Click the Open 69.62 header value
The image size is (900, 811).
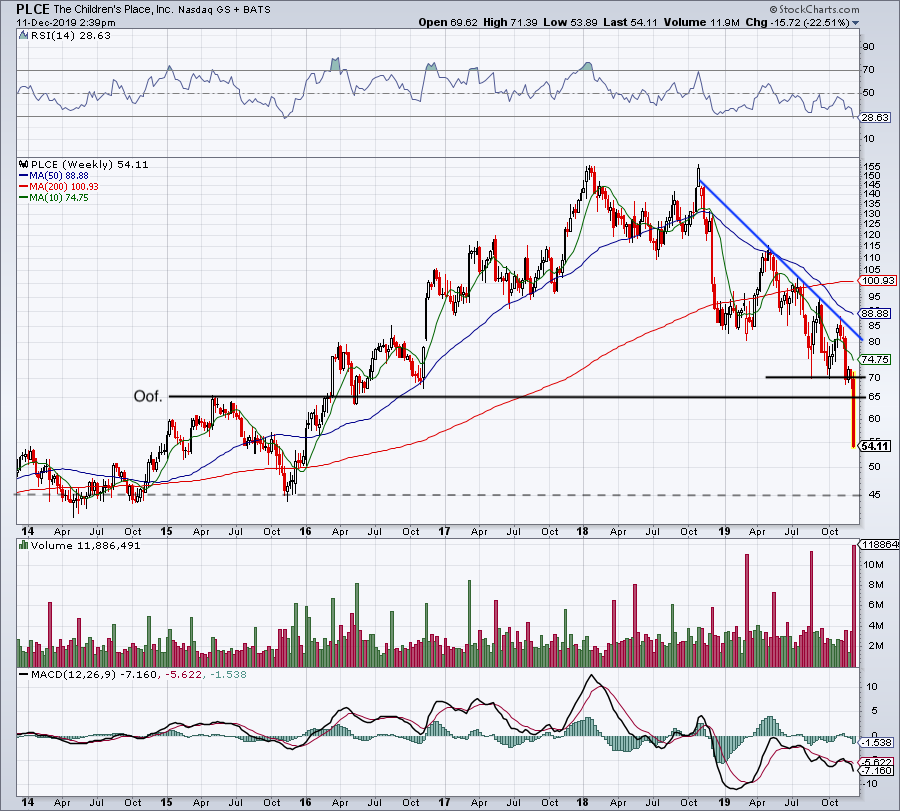coord(448,22)
